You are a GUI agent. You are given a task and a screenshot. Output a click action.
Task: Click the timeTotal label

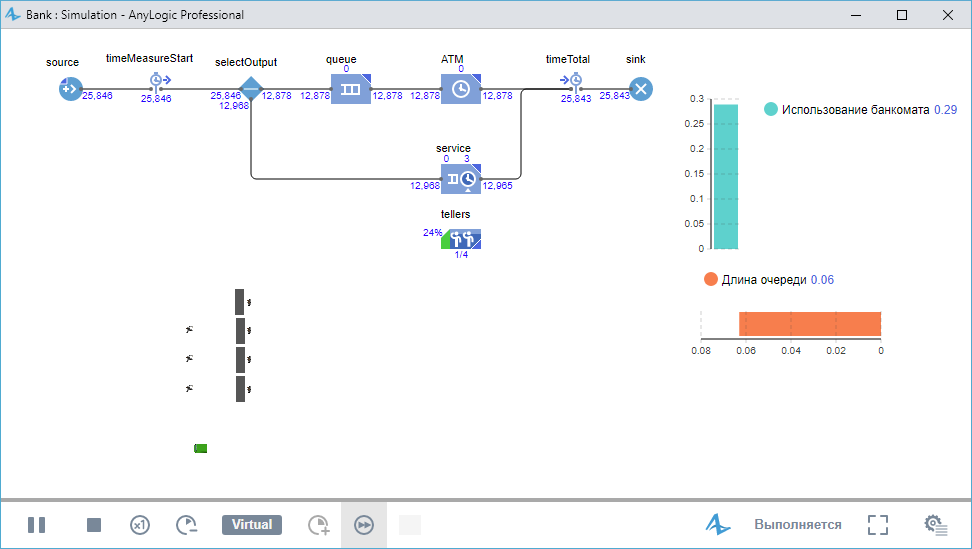(x=568, y=59)
